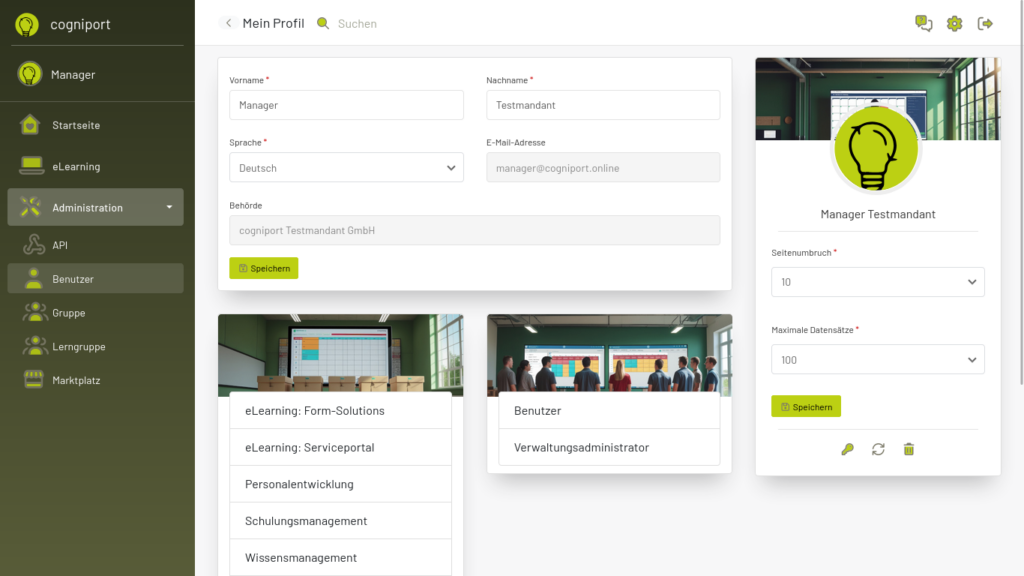
Task: Click the Vorname input field
Action: point(346,105)
